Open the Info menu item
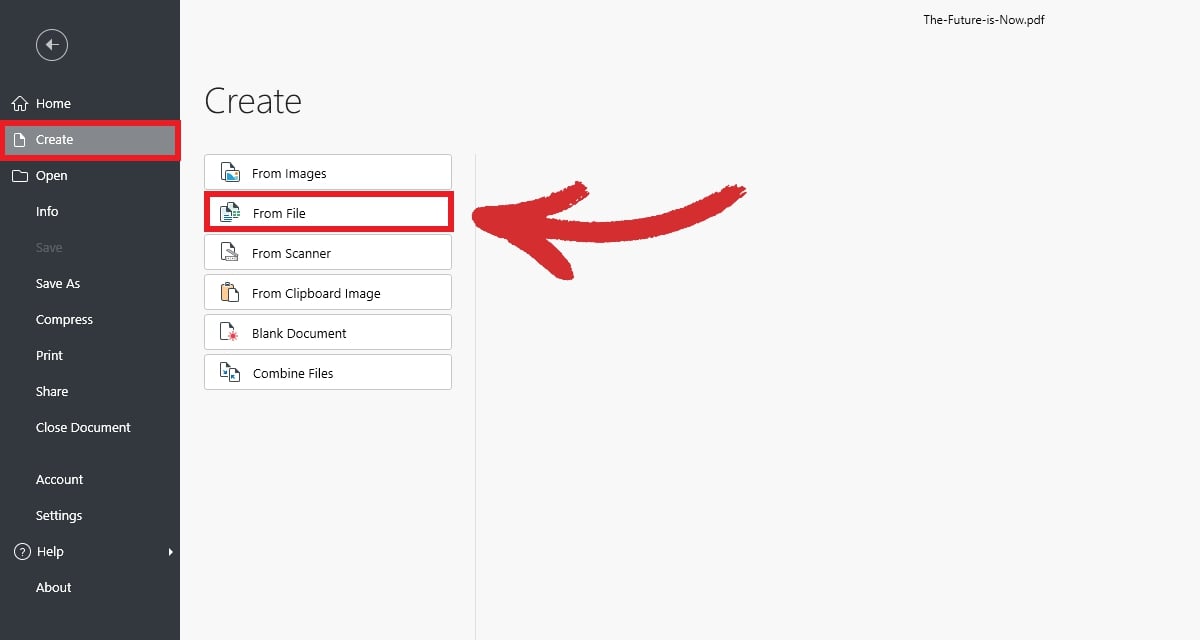1200x640 pixels. click(47, 212)
